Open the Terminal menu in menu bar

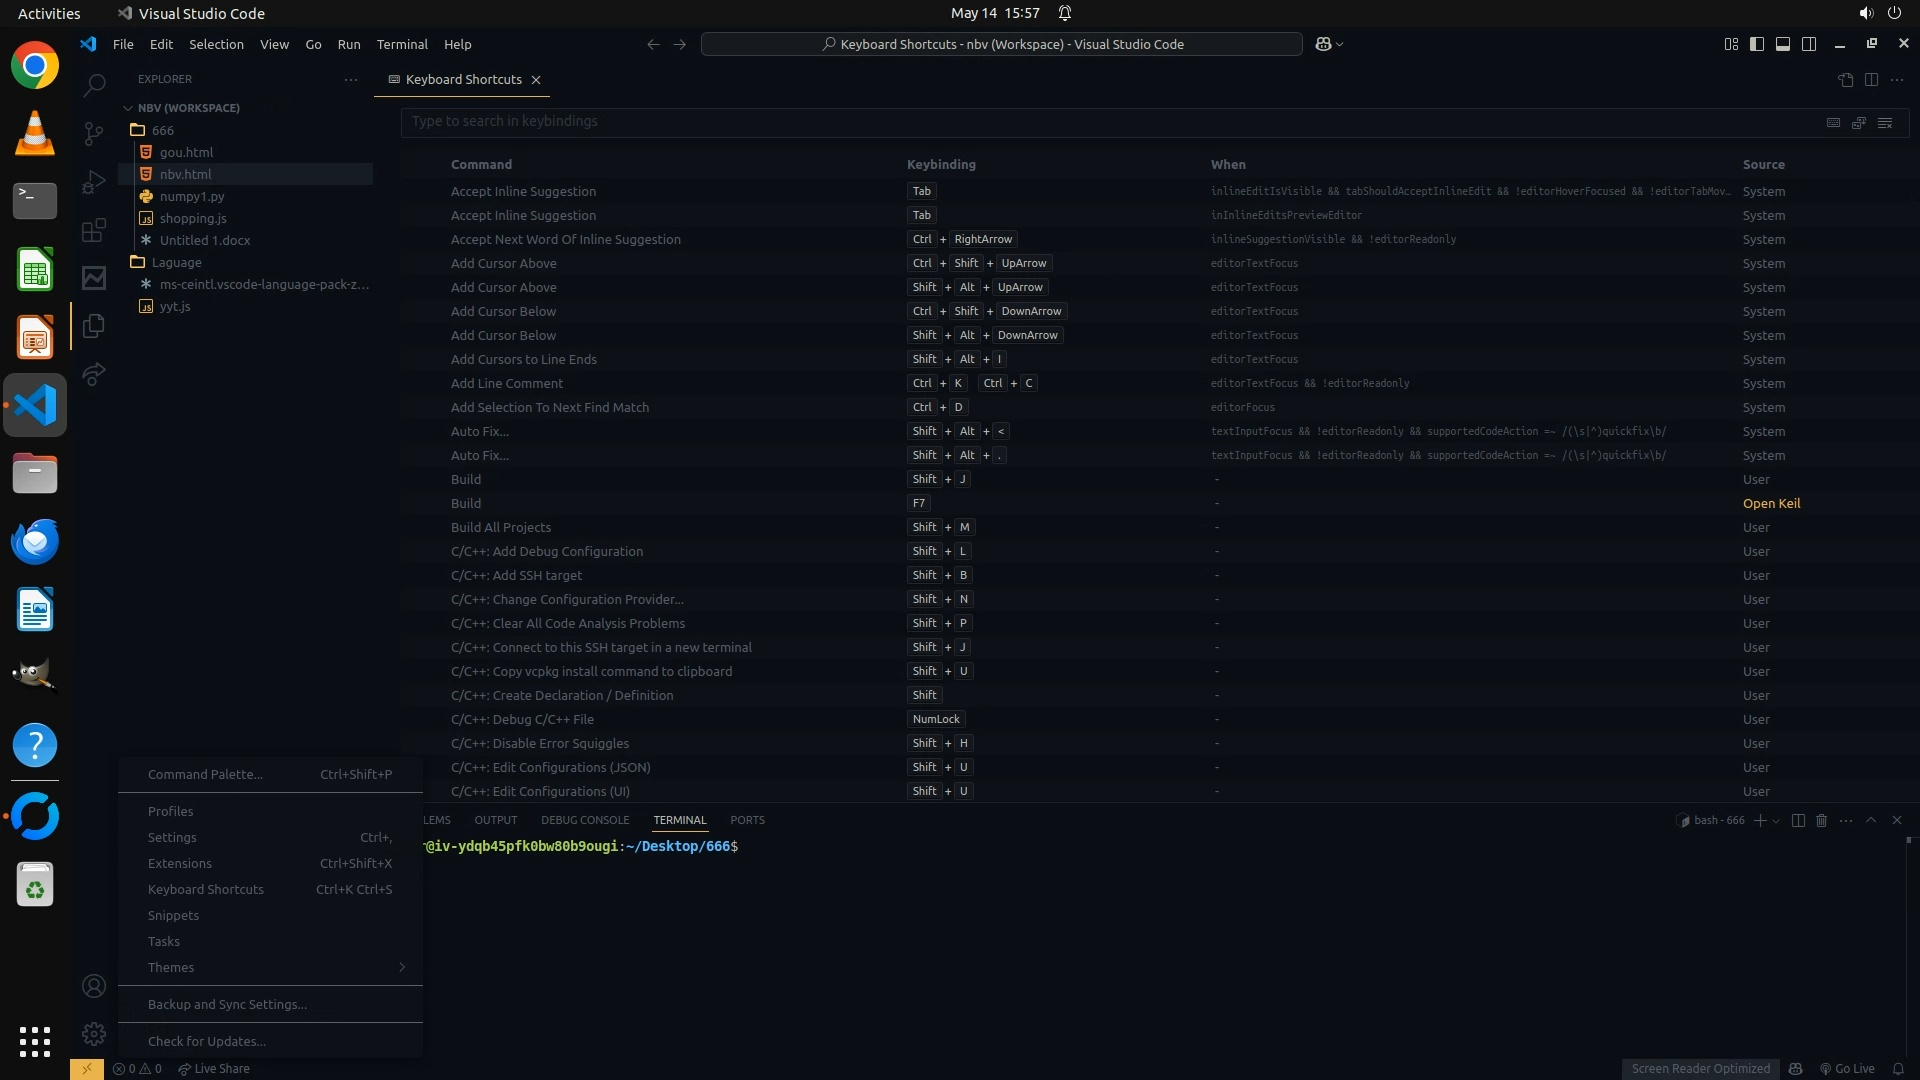(402, 44)
